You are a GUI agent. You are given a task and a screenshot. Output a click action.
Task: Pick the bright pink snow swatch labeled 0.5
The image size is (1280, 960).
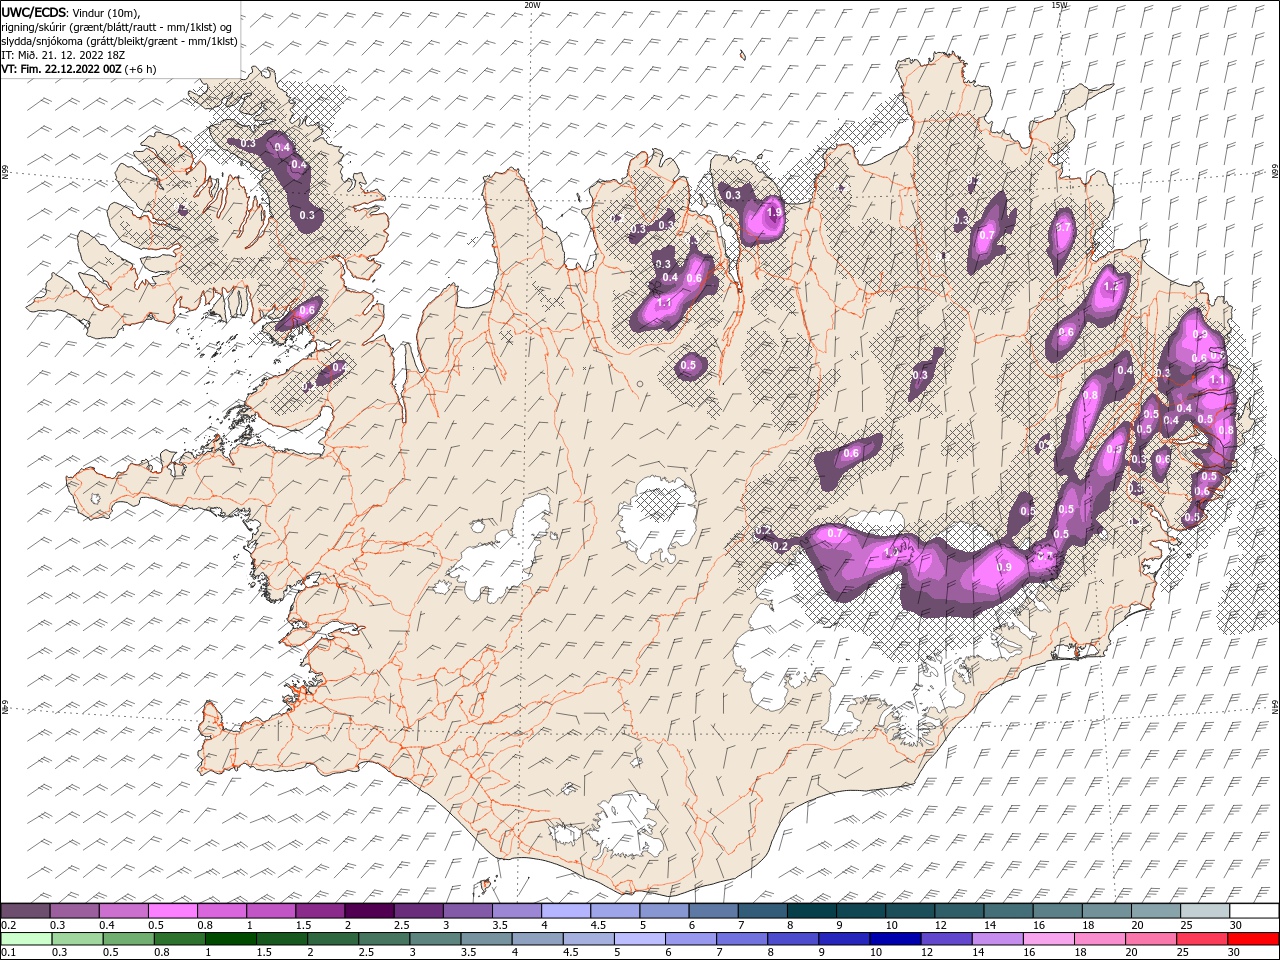[x=172, y=911]
